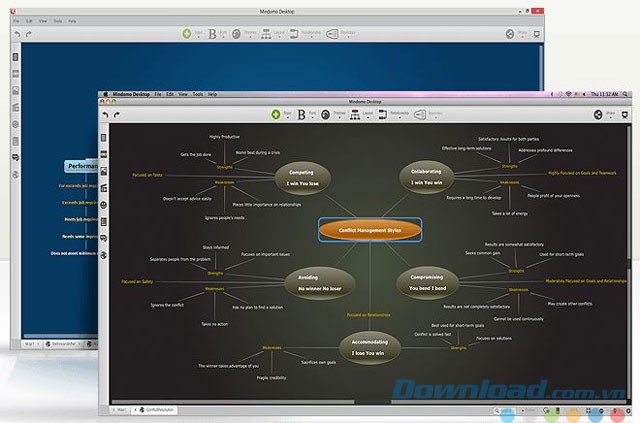Select the Collaborating topic node
The width and height of the screenshot is (640, 423).
426,177
